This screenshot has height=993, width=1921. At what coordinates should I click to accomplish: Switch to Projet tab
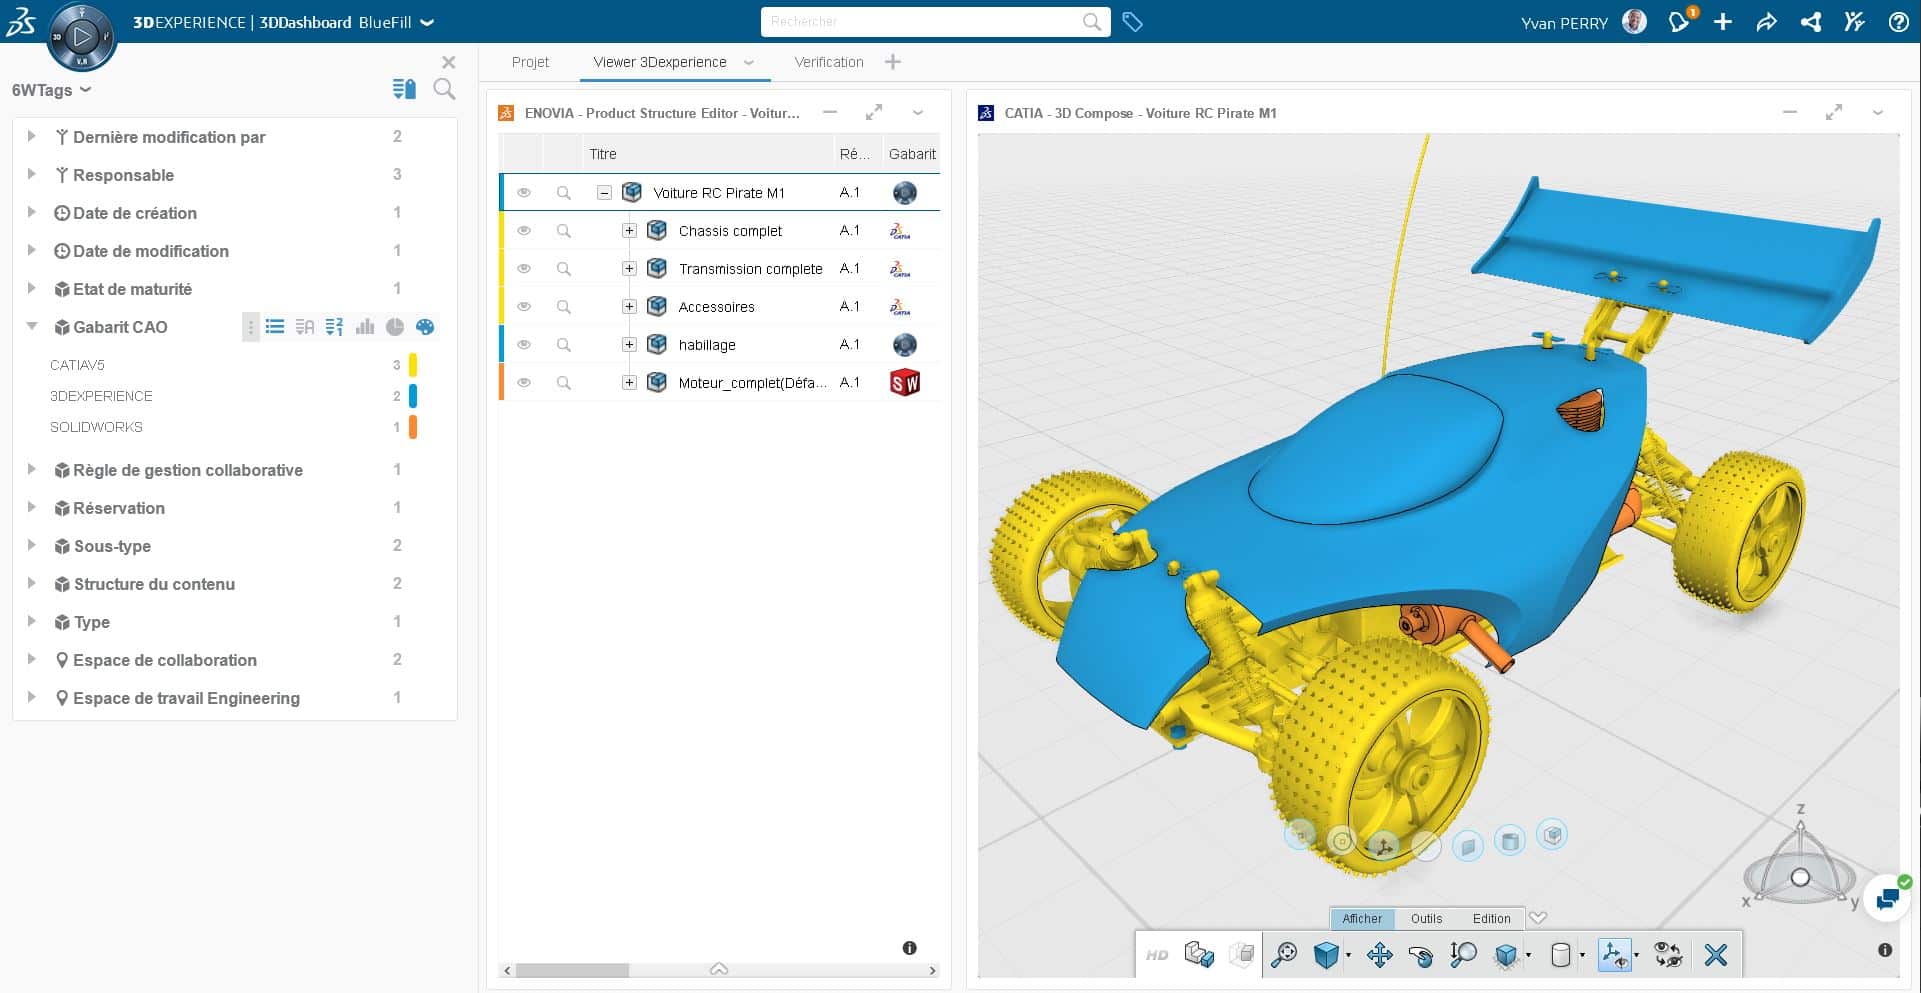point(530,62)
